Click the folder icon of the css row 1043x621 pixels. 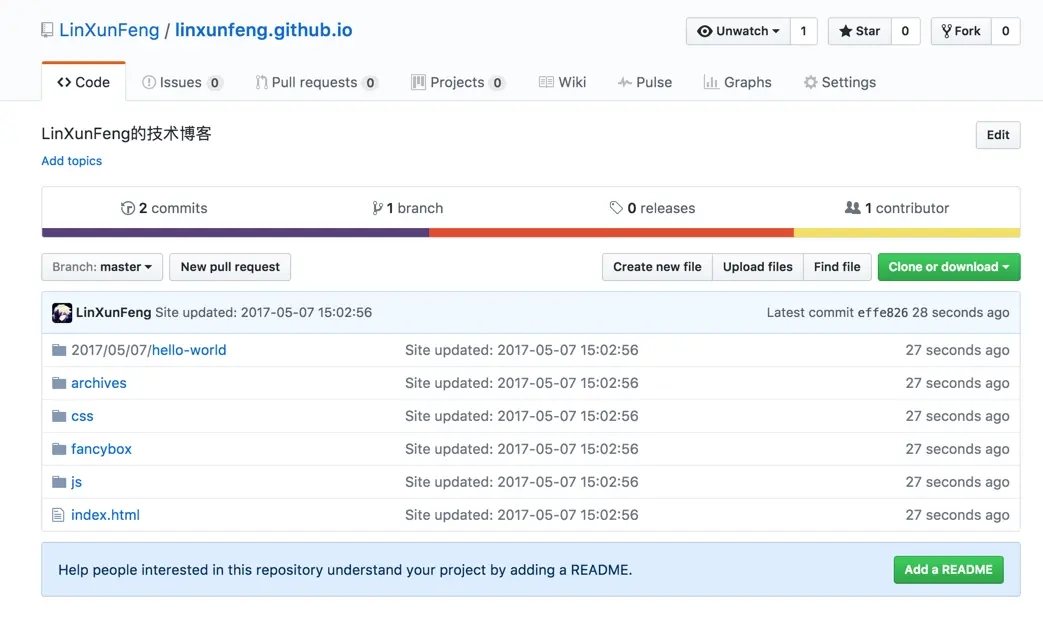click(x=59, y=416)
